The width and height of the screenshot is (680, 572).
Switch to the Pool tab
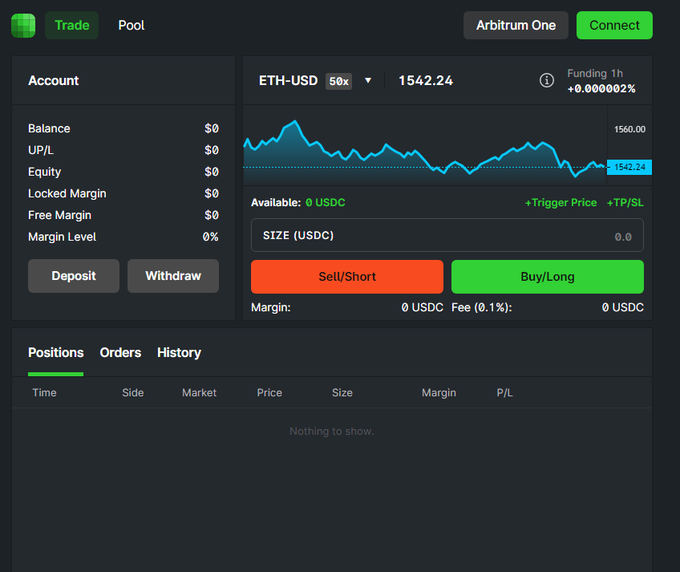tap(131, 25)
